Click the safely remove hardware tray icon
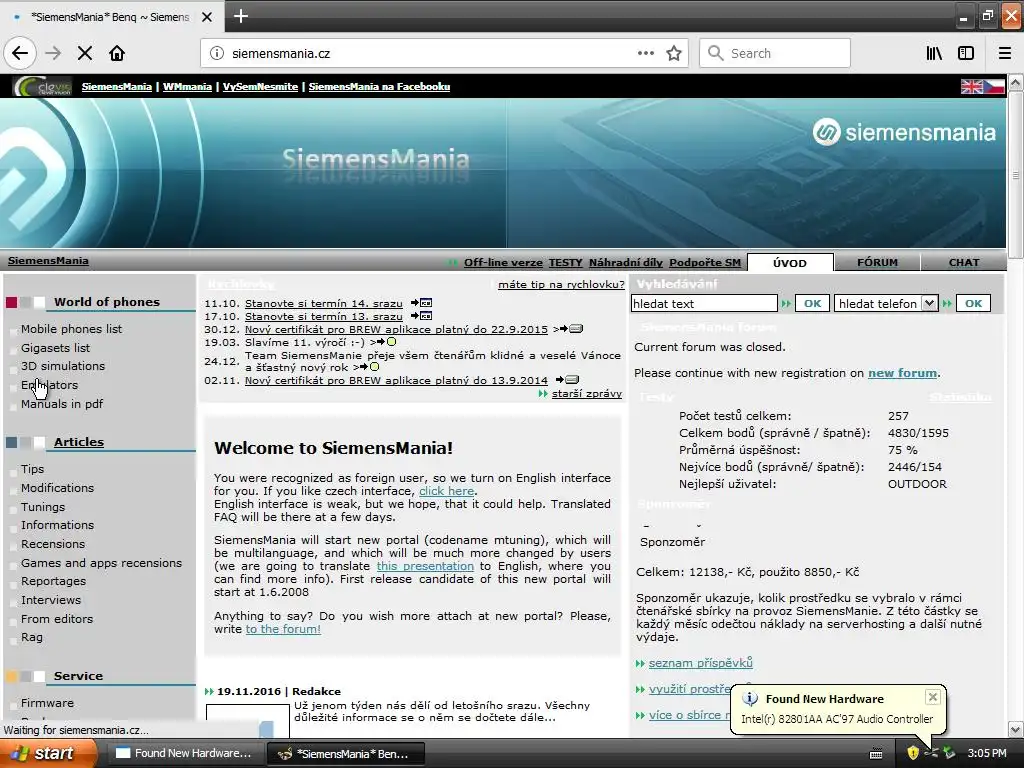The height and width of the screenshot is (768, 1024). coord(949,753)
